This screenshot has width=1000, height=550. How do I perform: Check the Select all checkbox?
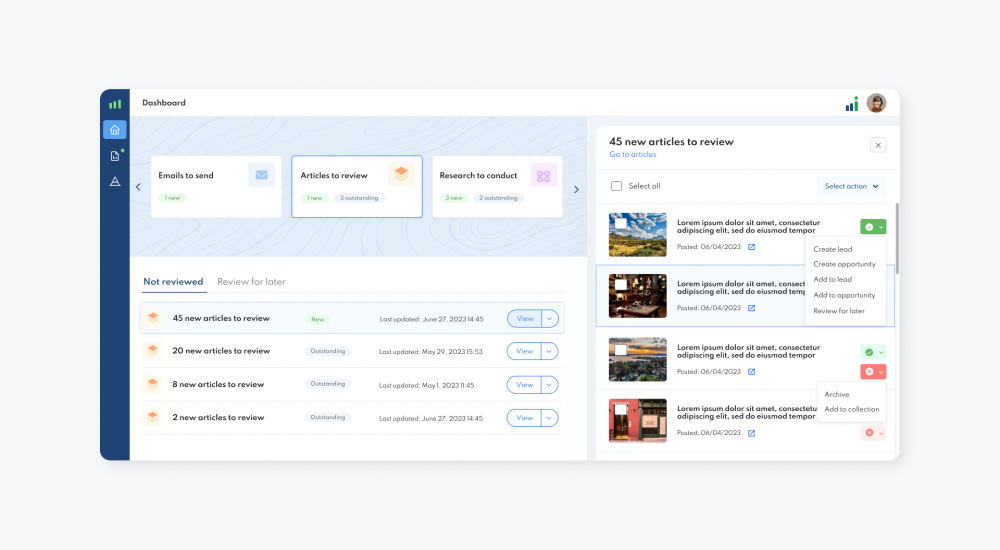pyautogui.click(x=616, y=186)
